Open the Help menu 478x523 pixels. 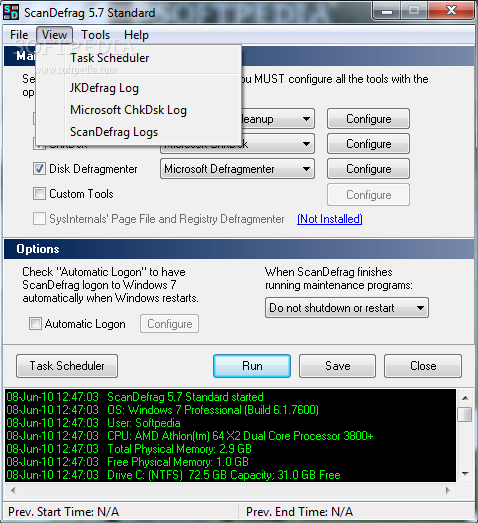coord(136,35)
